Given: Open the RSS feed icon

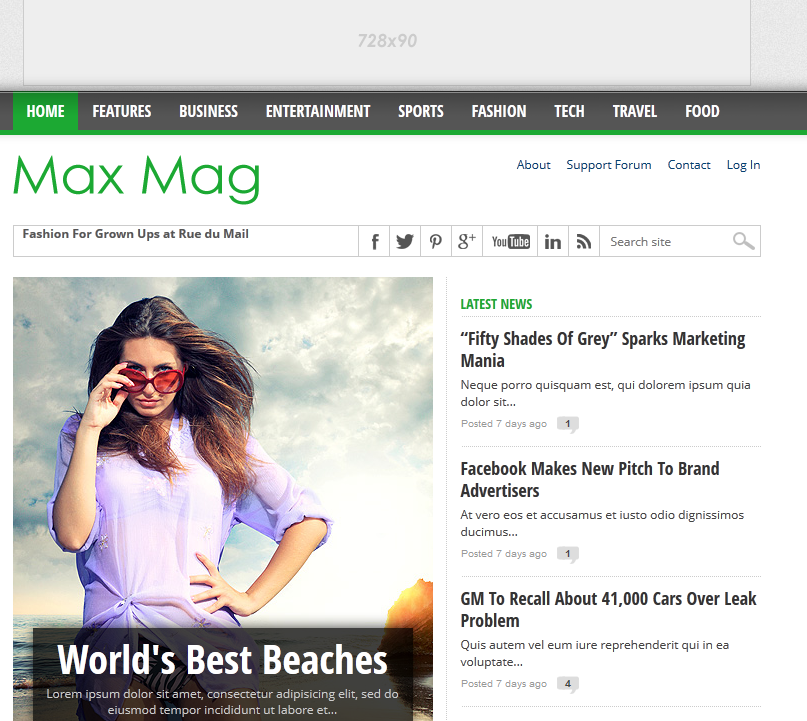Looking at the screenshot, I should pos(584,241).
